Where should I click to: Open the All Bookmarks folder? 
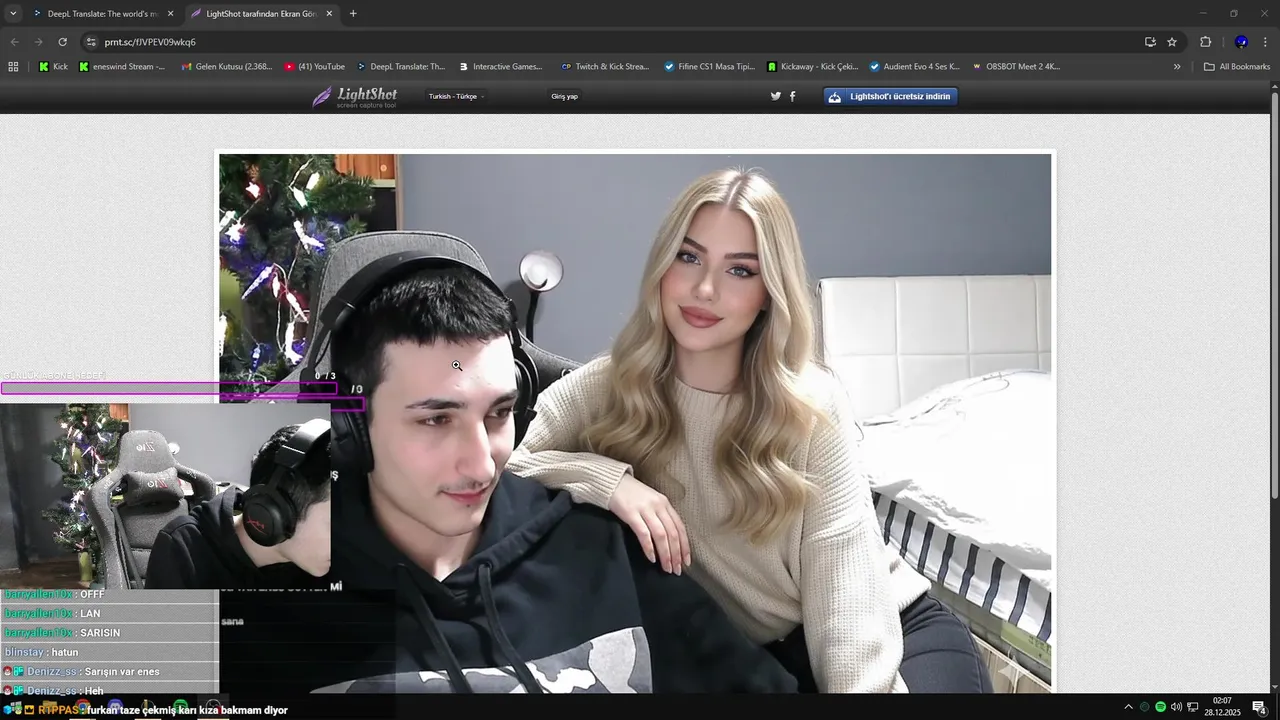coord(1237,67)
